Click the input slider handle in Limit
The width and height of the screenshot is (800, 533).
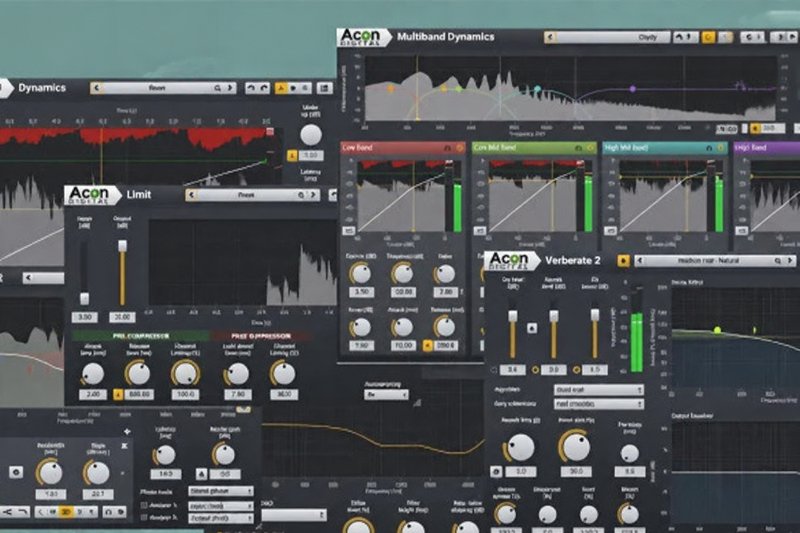click(x=85, y=298)
